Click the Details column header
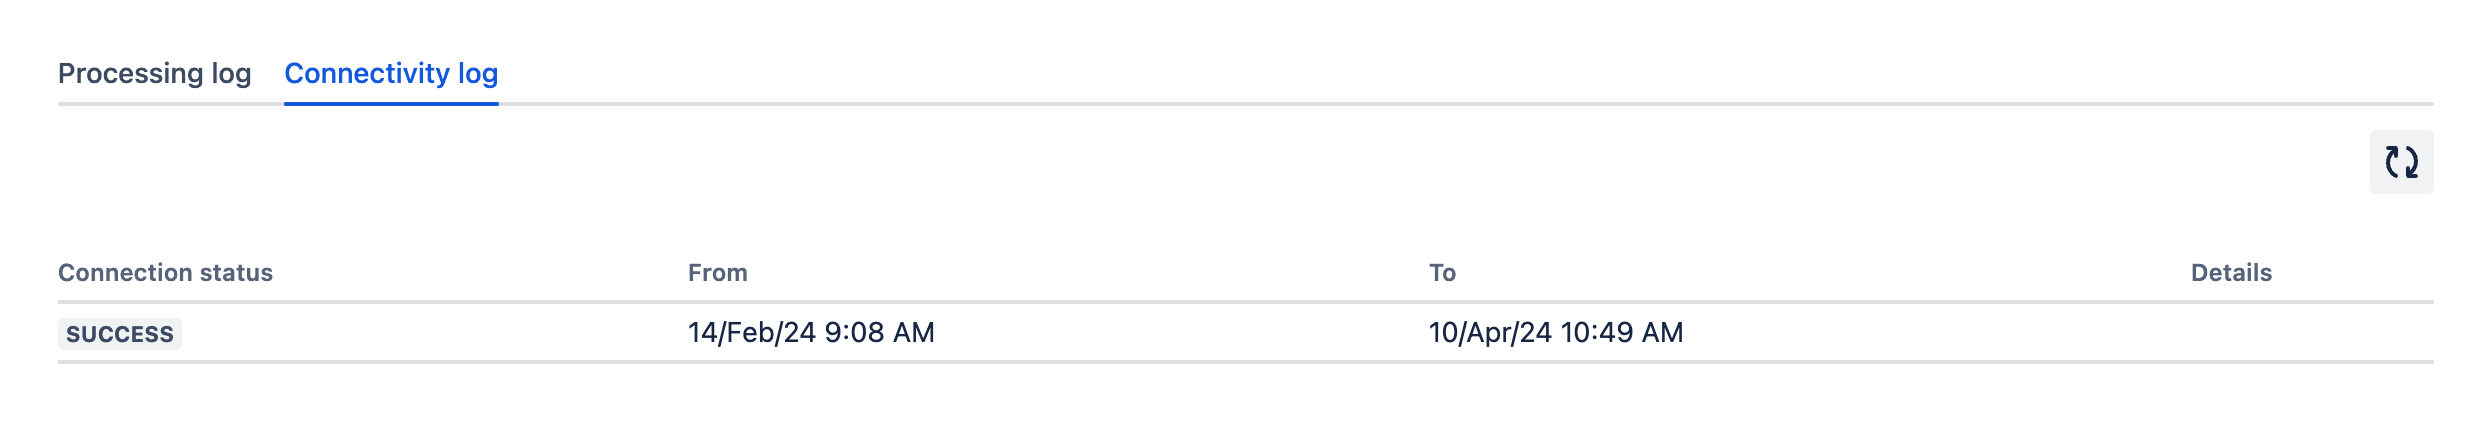This screenshot has height=436, width=2466. point(2231,273)
